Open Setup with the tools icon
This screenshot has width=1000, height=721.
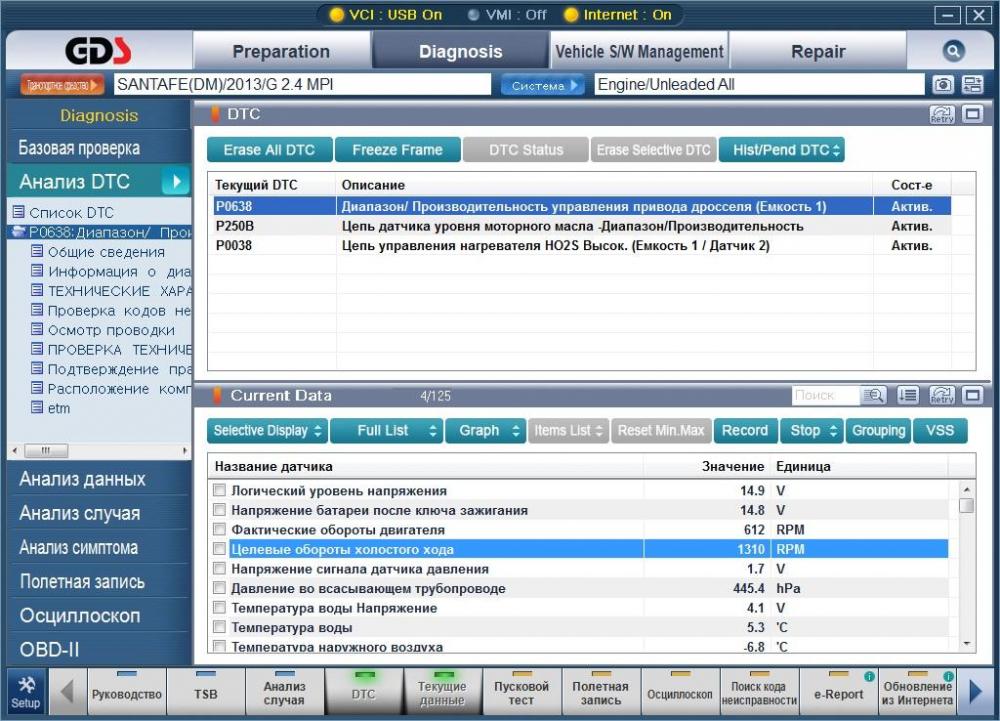[26, 692]
